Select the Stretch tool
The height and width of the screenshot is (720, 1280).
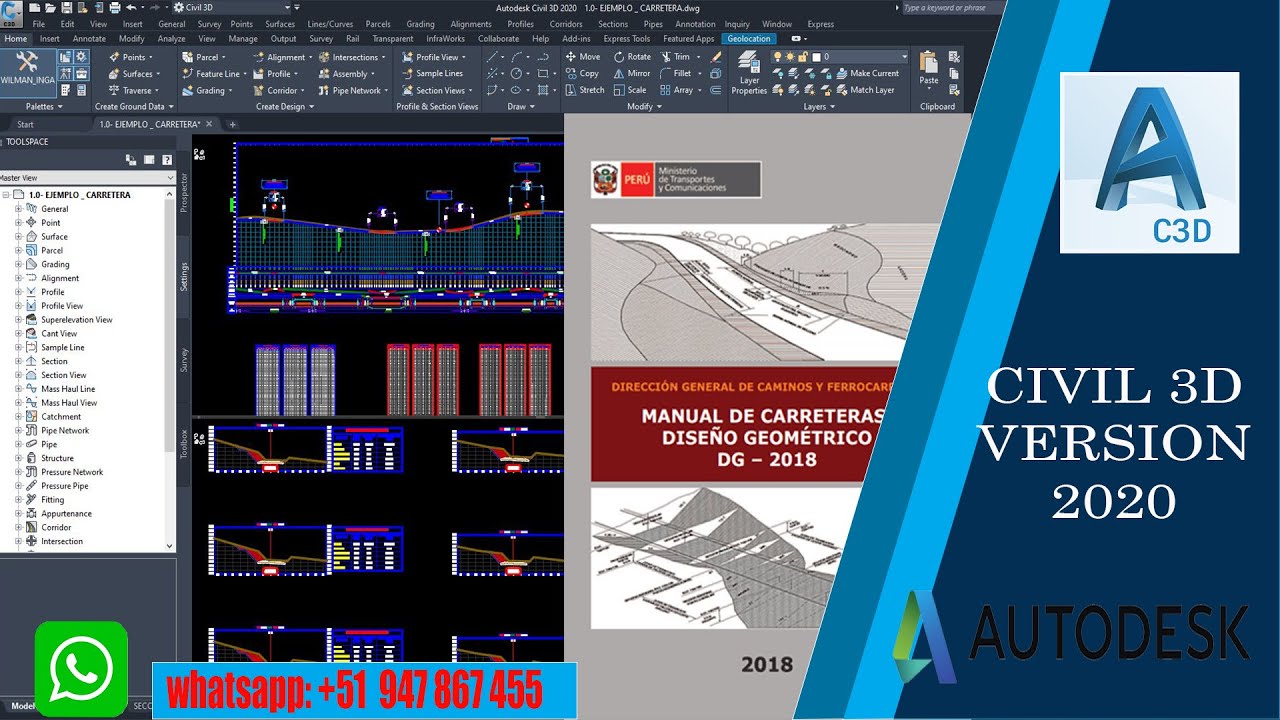(x=584, y=90)
